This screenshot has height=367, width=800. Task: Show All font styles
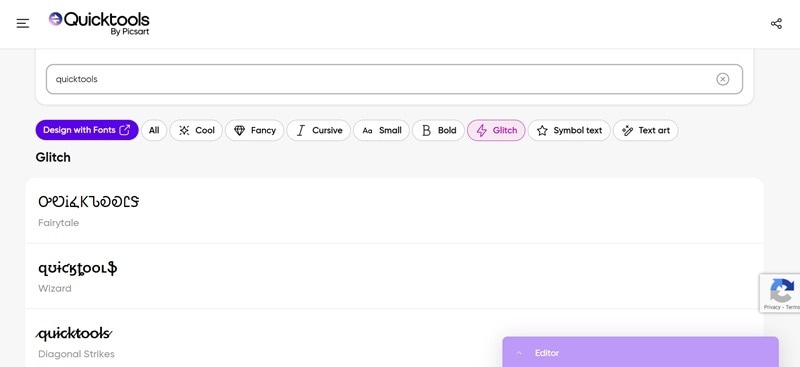pyautogui.click(x=154, y=130)
